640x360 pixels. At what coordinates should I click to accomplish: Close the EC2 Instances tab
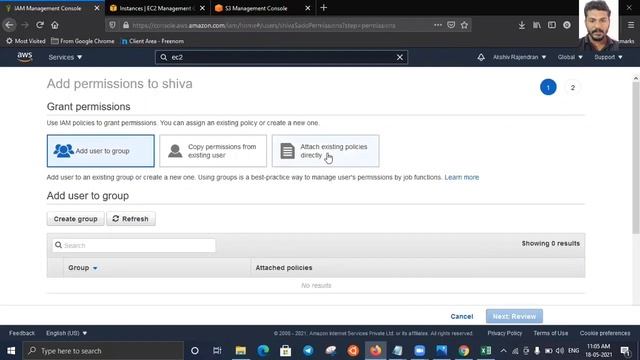coord(202,8)
